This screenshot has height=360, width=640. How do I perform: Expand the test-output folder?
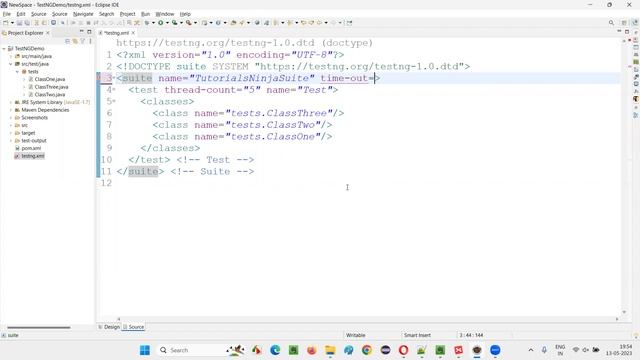click(11, 141)
